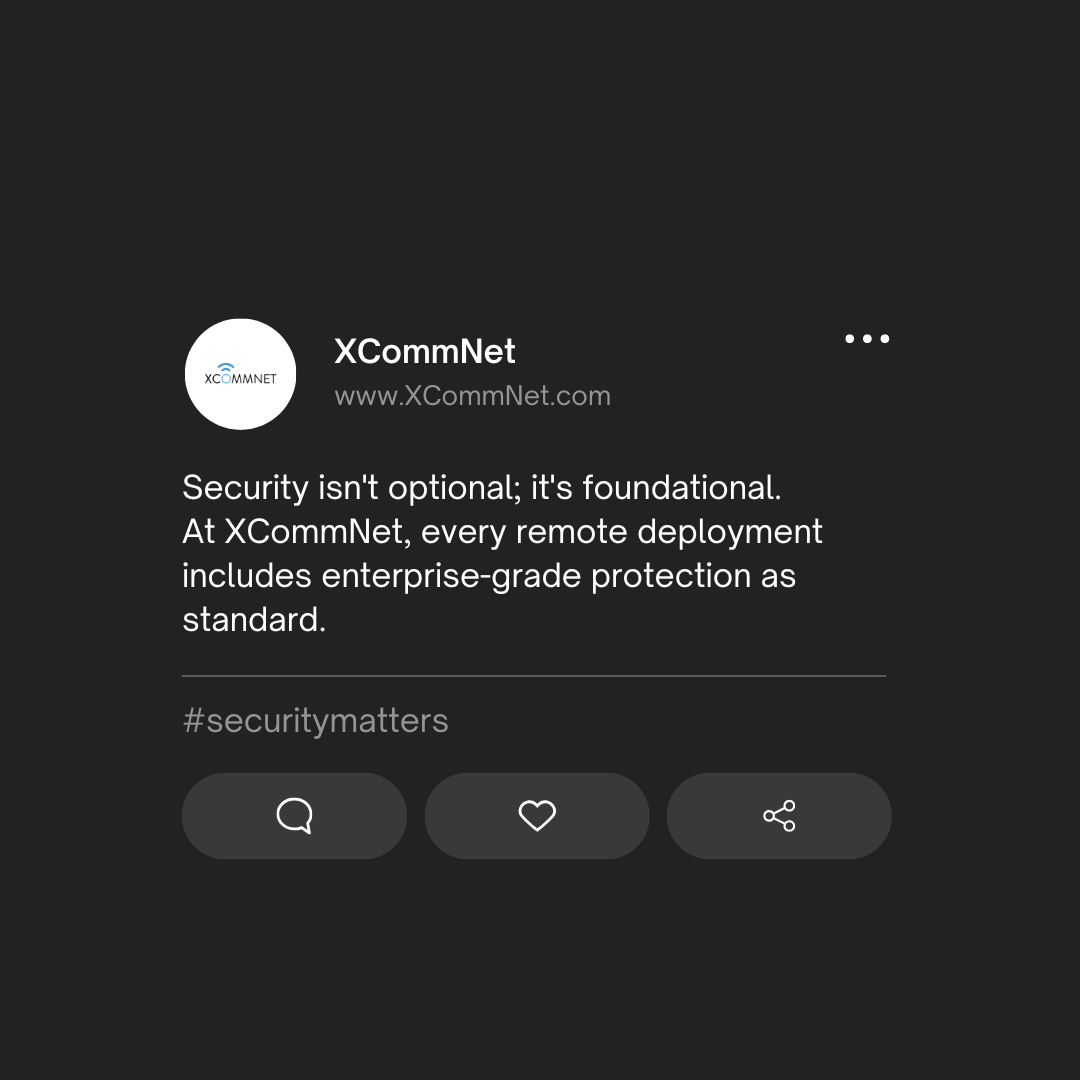1080x1080 pixels.
Task: Click the word "standard." in the post
Action: 254,620
